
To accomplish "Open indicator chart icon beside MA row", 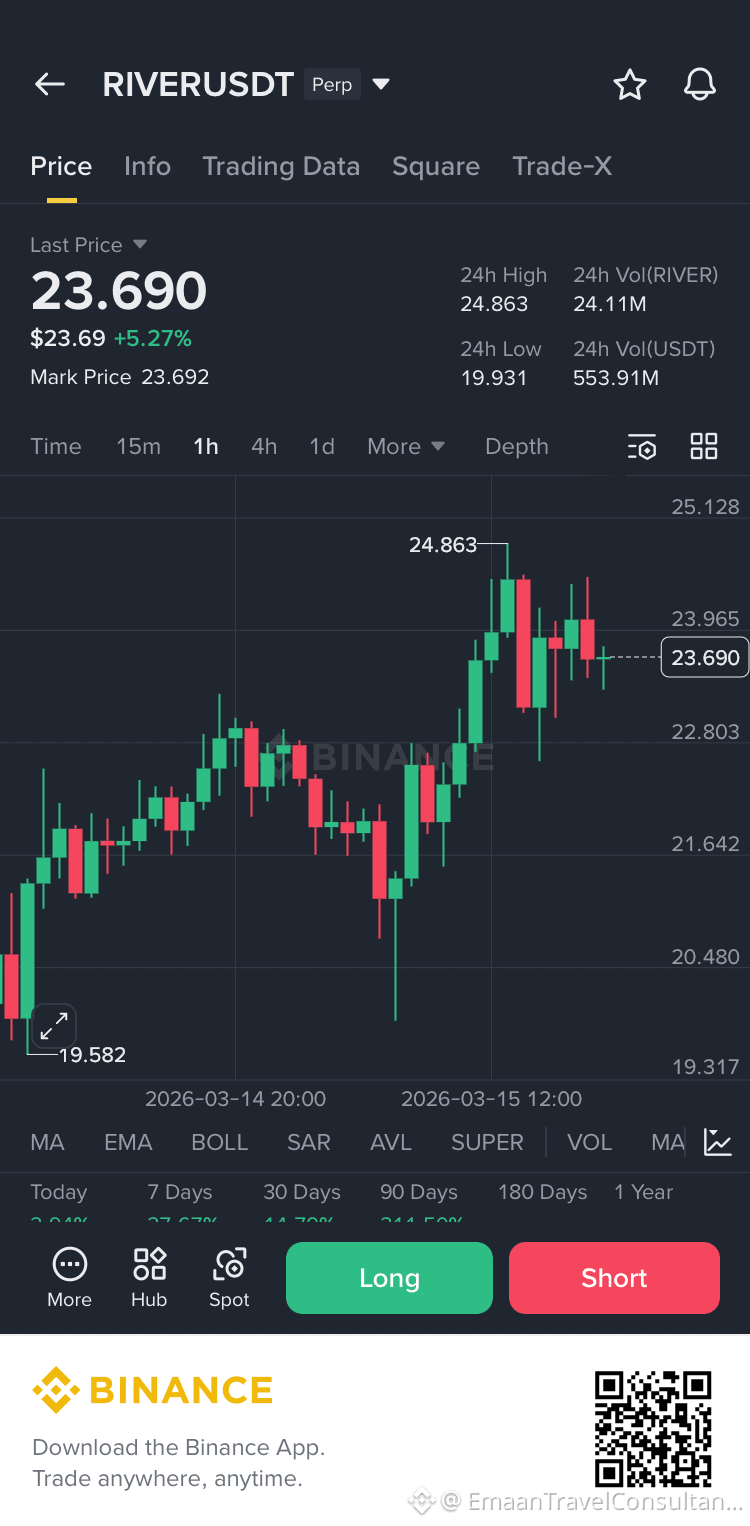I will 718,1142.
